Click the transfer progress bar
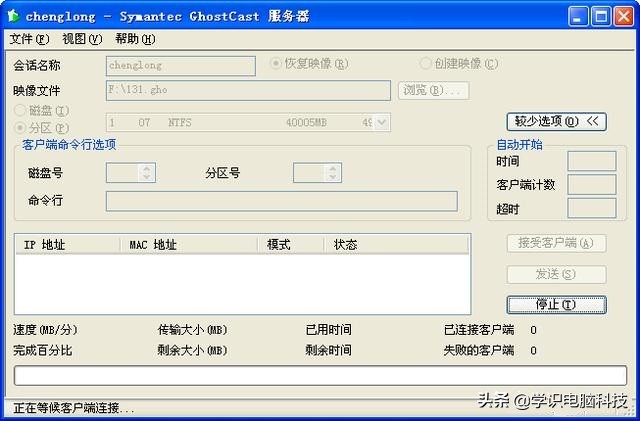 (x=320, y=376)
